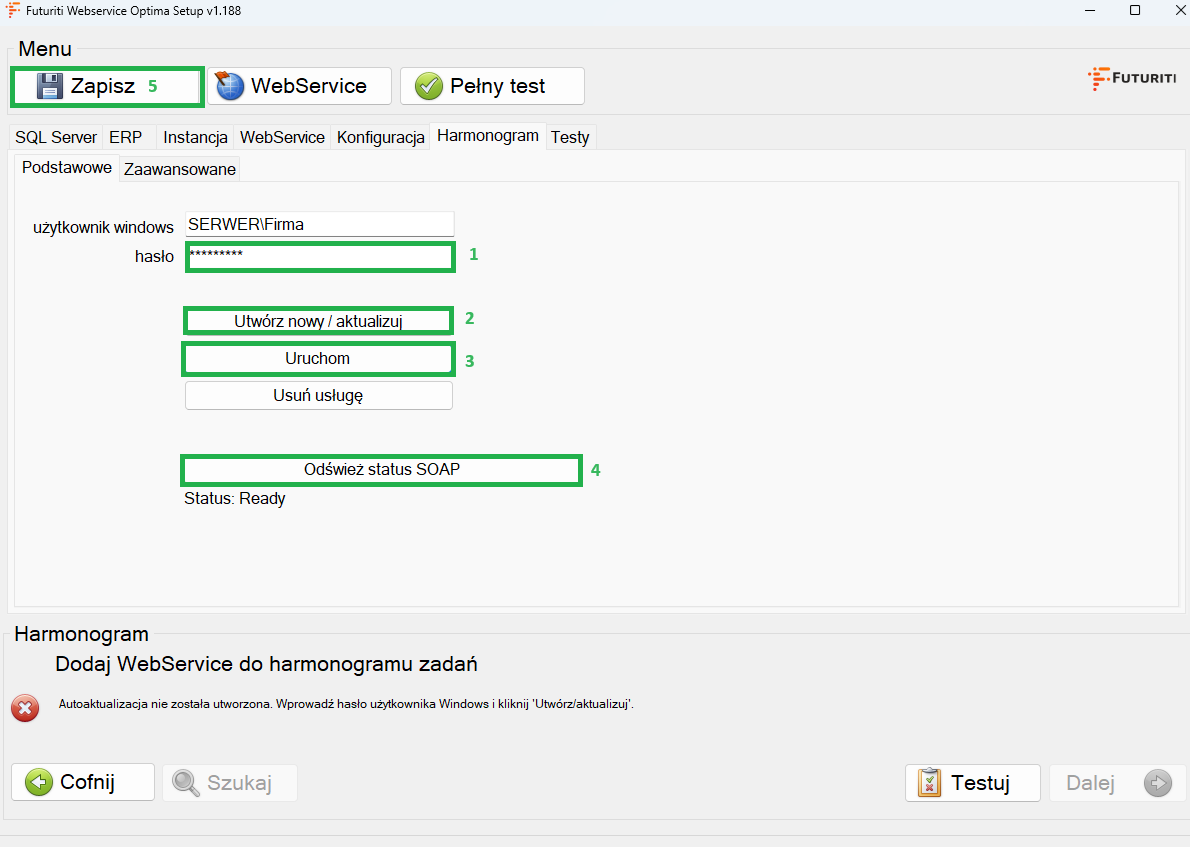Open the SQL Server tab
Screen dimensions: 1190x847
click(x=56, y=138)
